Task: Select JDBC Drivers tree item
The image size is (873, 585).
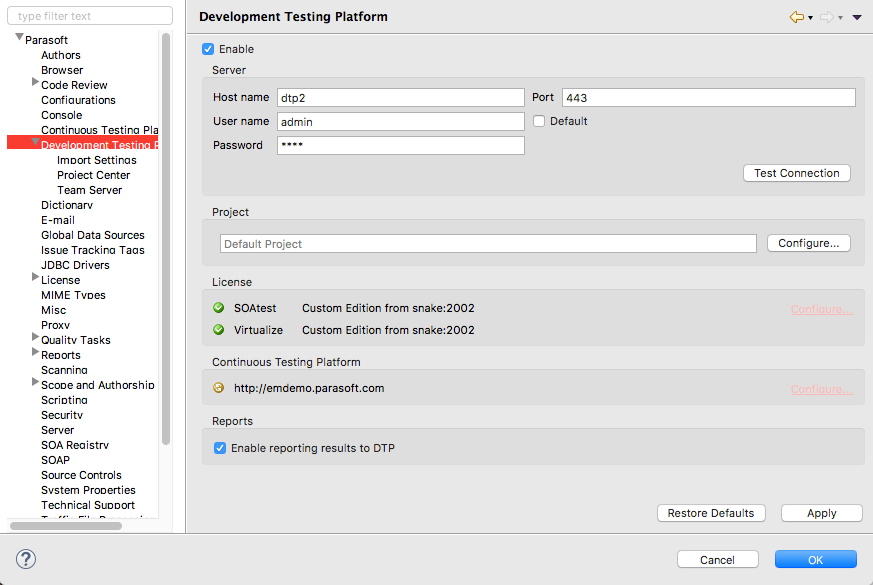Action: [75, 266]
